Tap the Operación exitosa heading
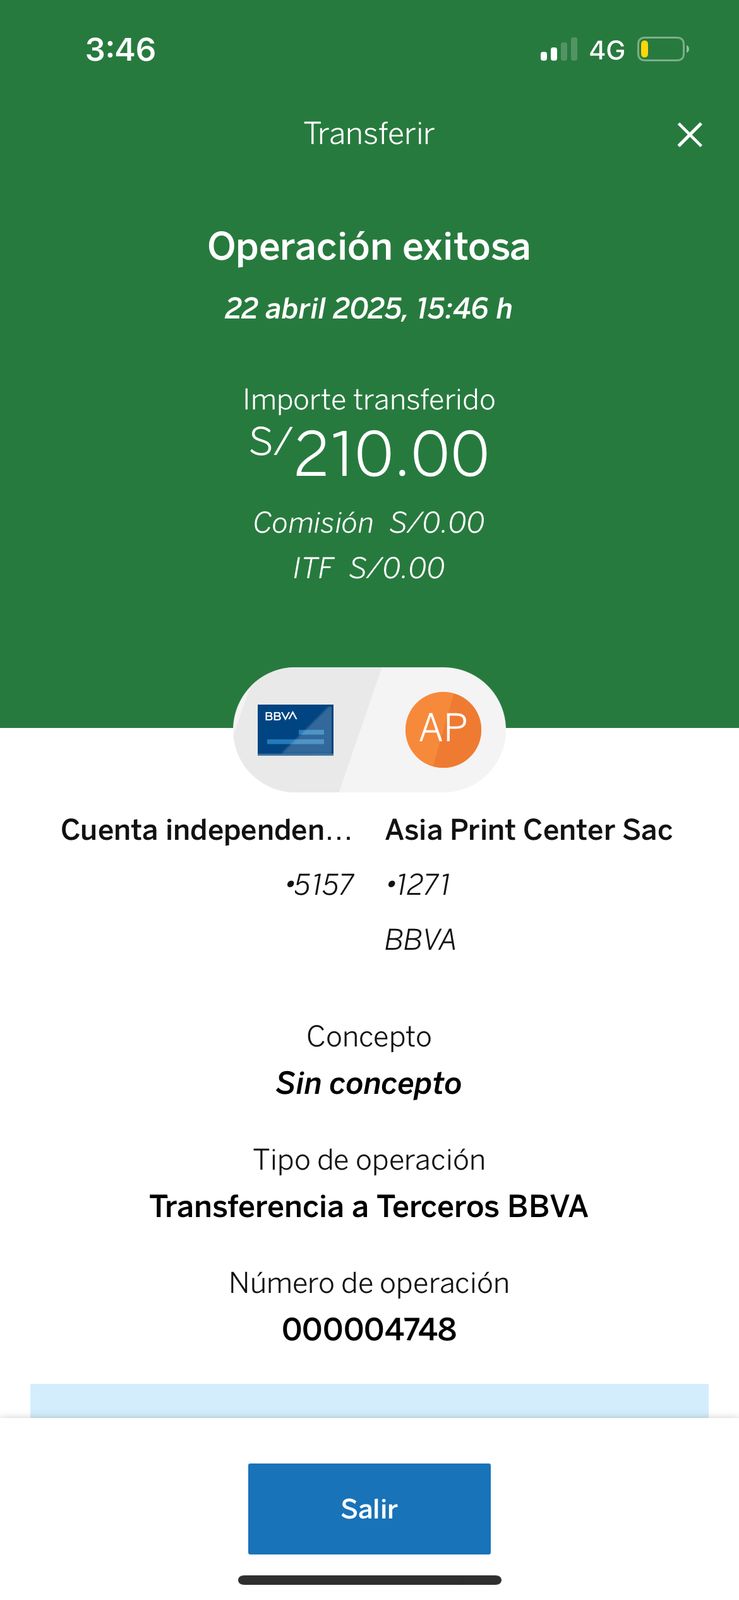This screenshot has width=739, height=1600. [369, 247]
